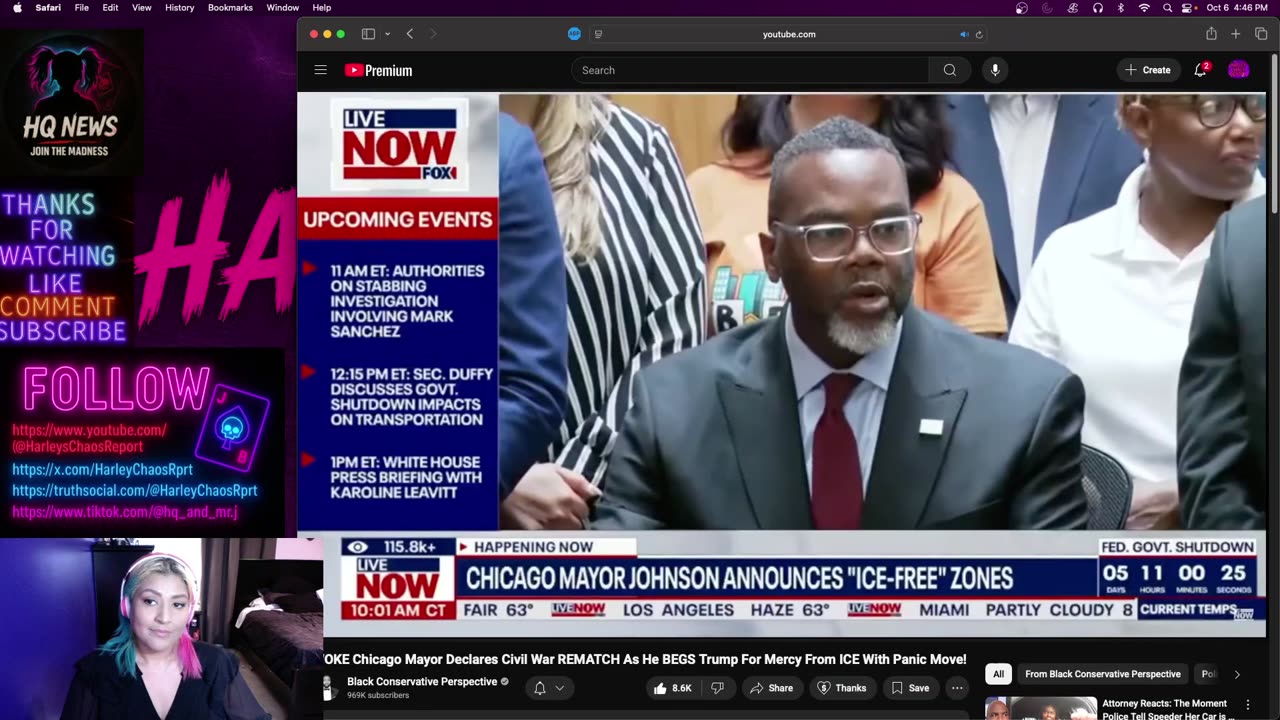The height and width of the screenshot is (720, 1280).
Task: Open the page Reader menu icon in address bar
Action: (x=598, y=34)
